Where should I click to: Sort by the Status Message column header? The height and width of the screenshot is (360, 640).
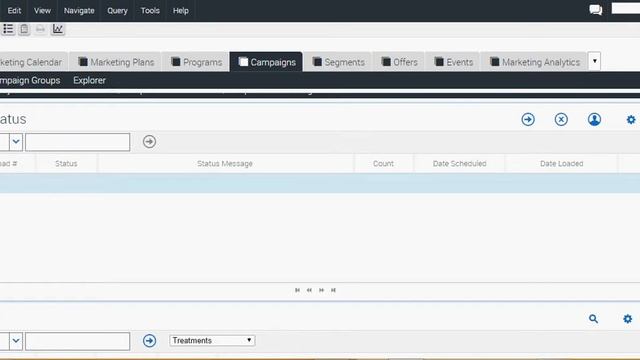click(225, 164)
